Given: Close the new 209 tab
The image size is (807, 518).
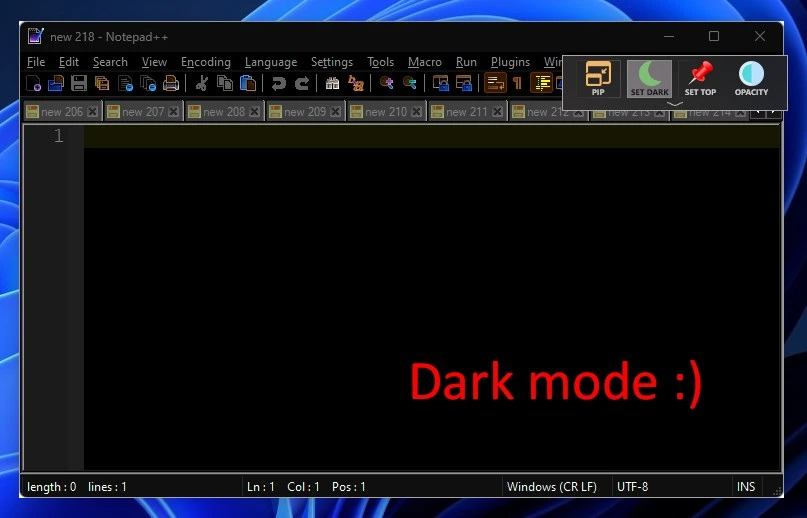Looking at the screenshot, I should (x=336, y=112).
